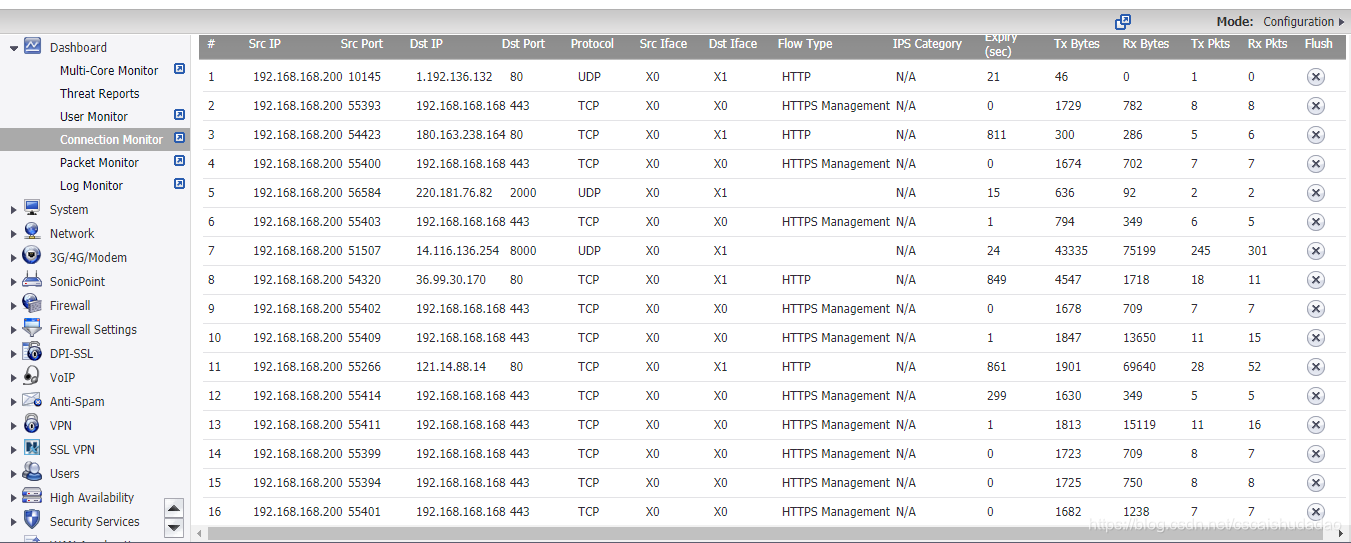Flush connection row 12
Screen dimensions: 1351x543
[1315, 396]
